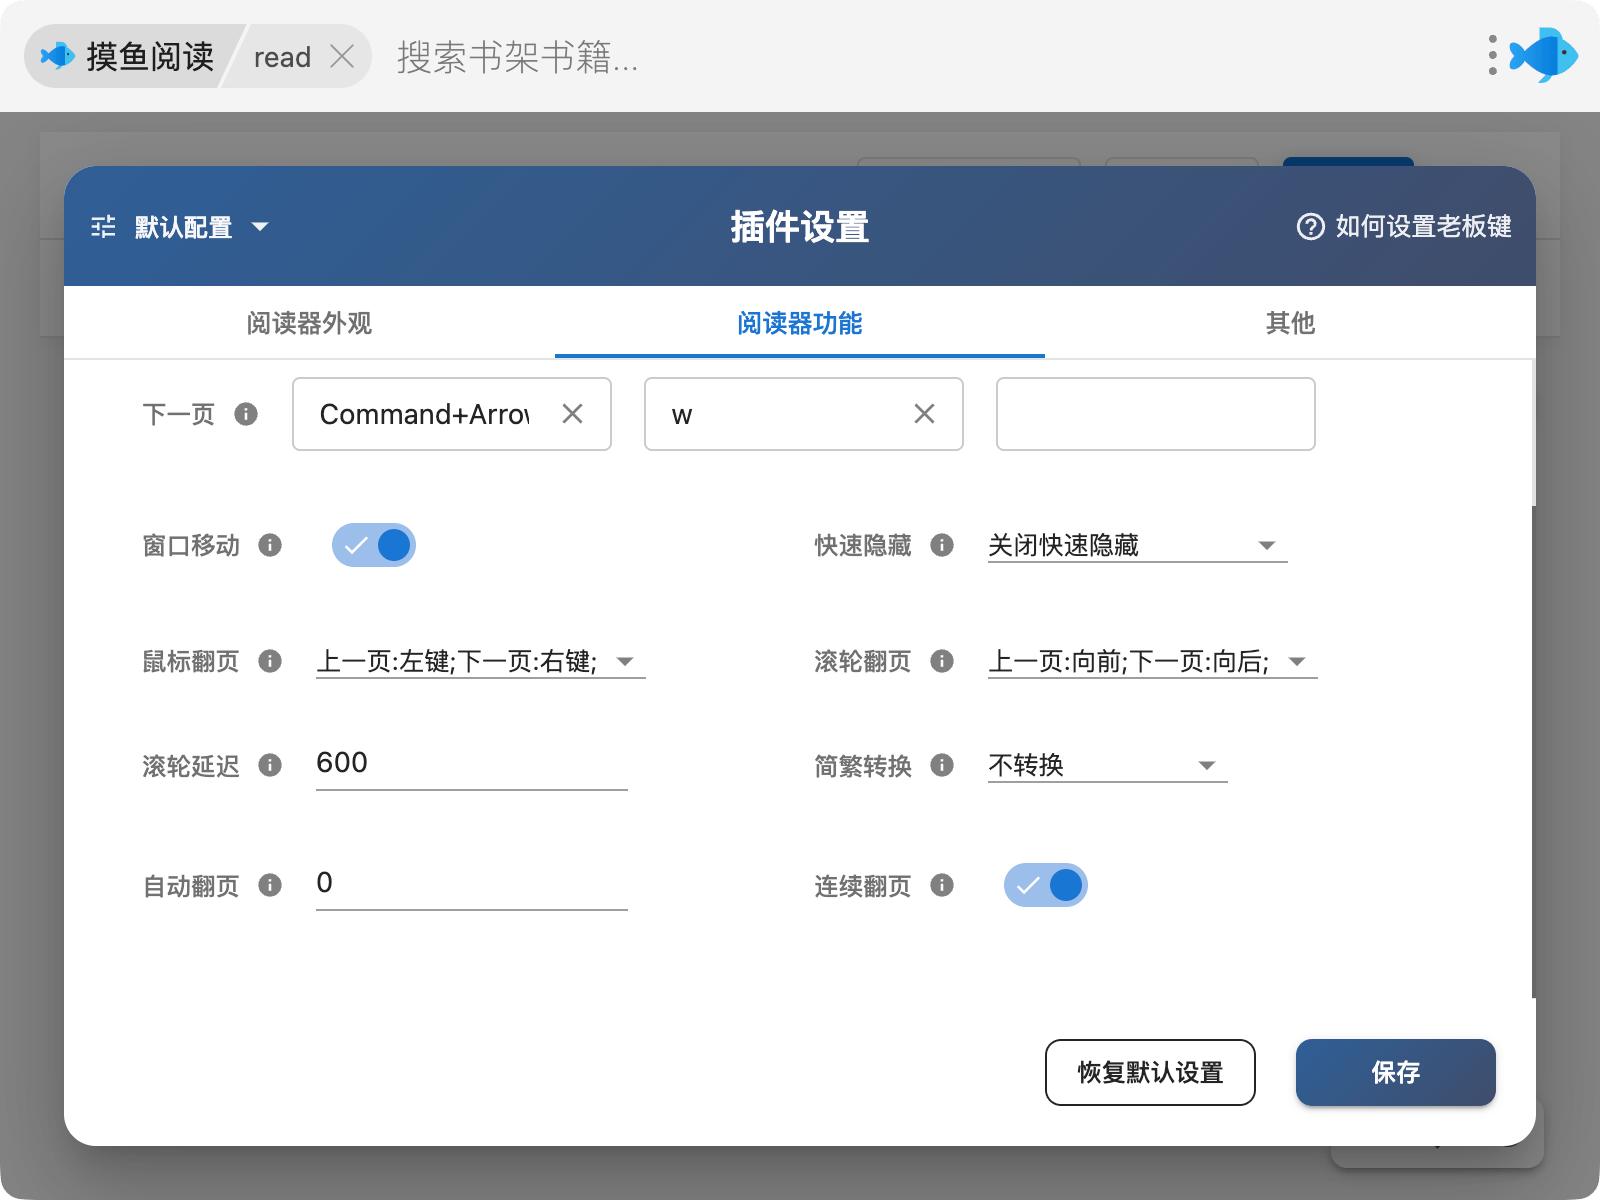Clear the Command+Arrow shortcut field
The width and height of the screenshot is (1600, 1200).
(x=572, y=414)
